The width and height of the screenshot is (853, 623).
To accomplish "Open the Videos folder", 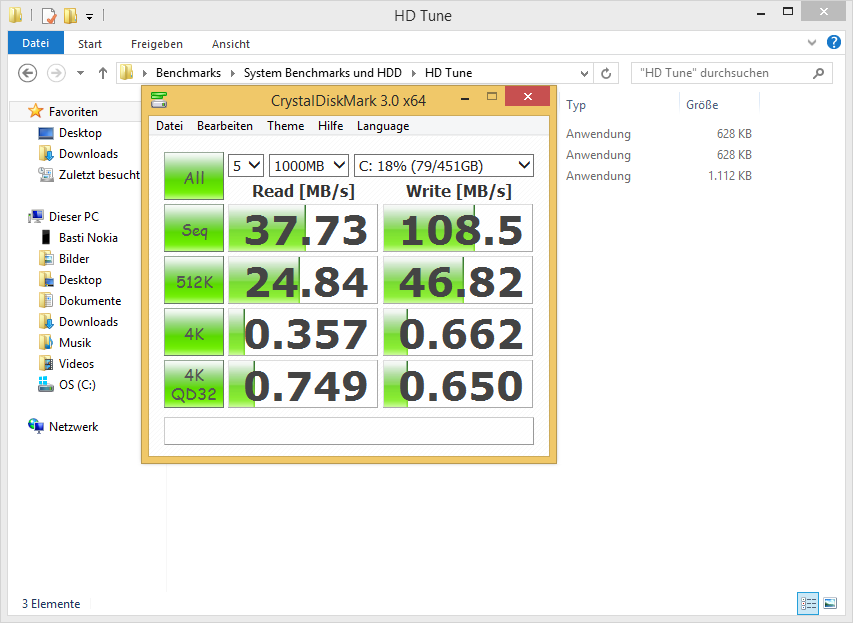I will (x=76, y=363).
